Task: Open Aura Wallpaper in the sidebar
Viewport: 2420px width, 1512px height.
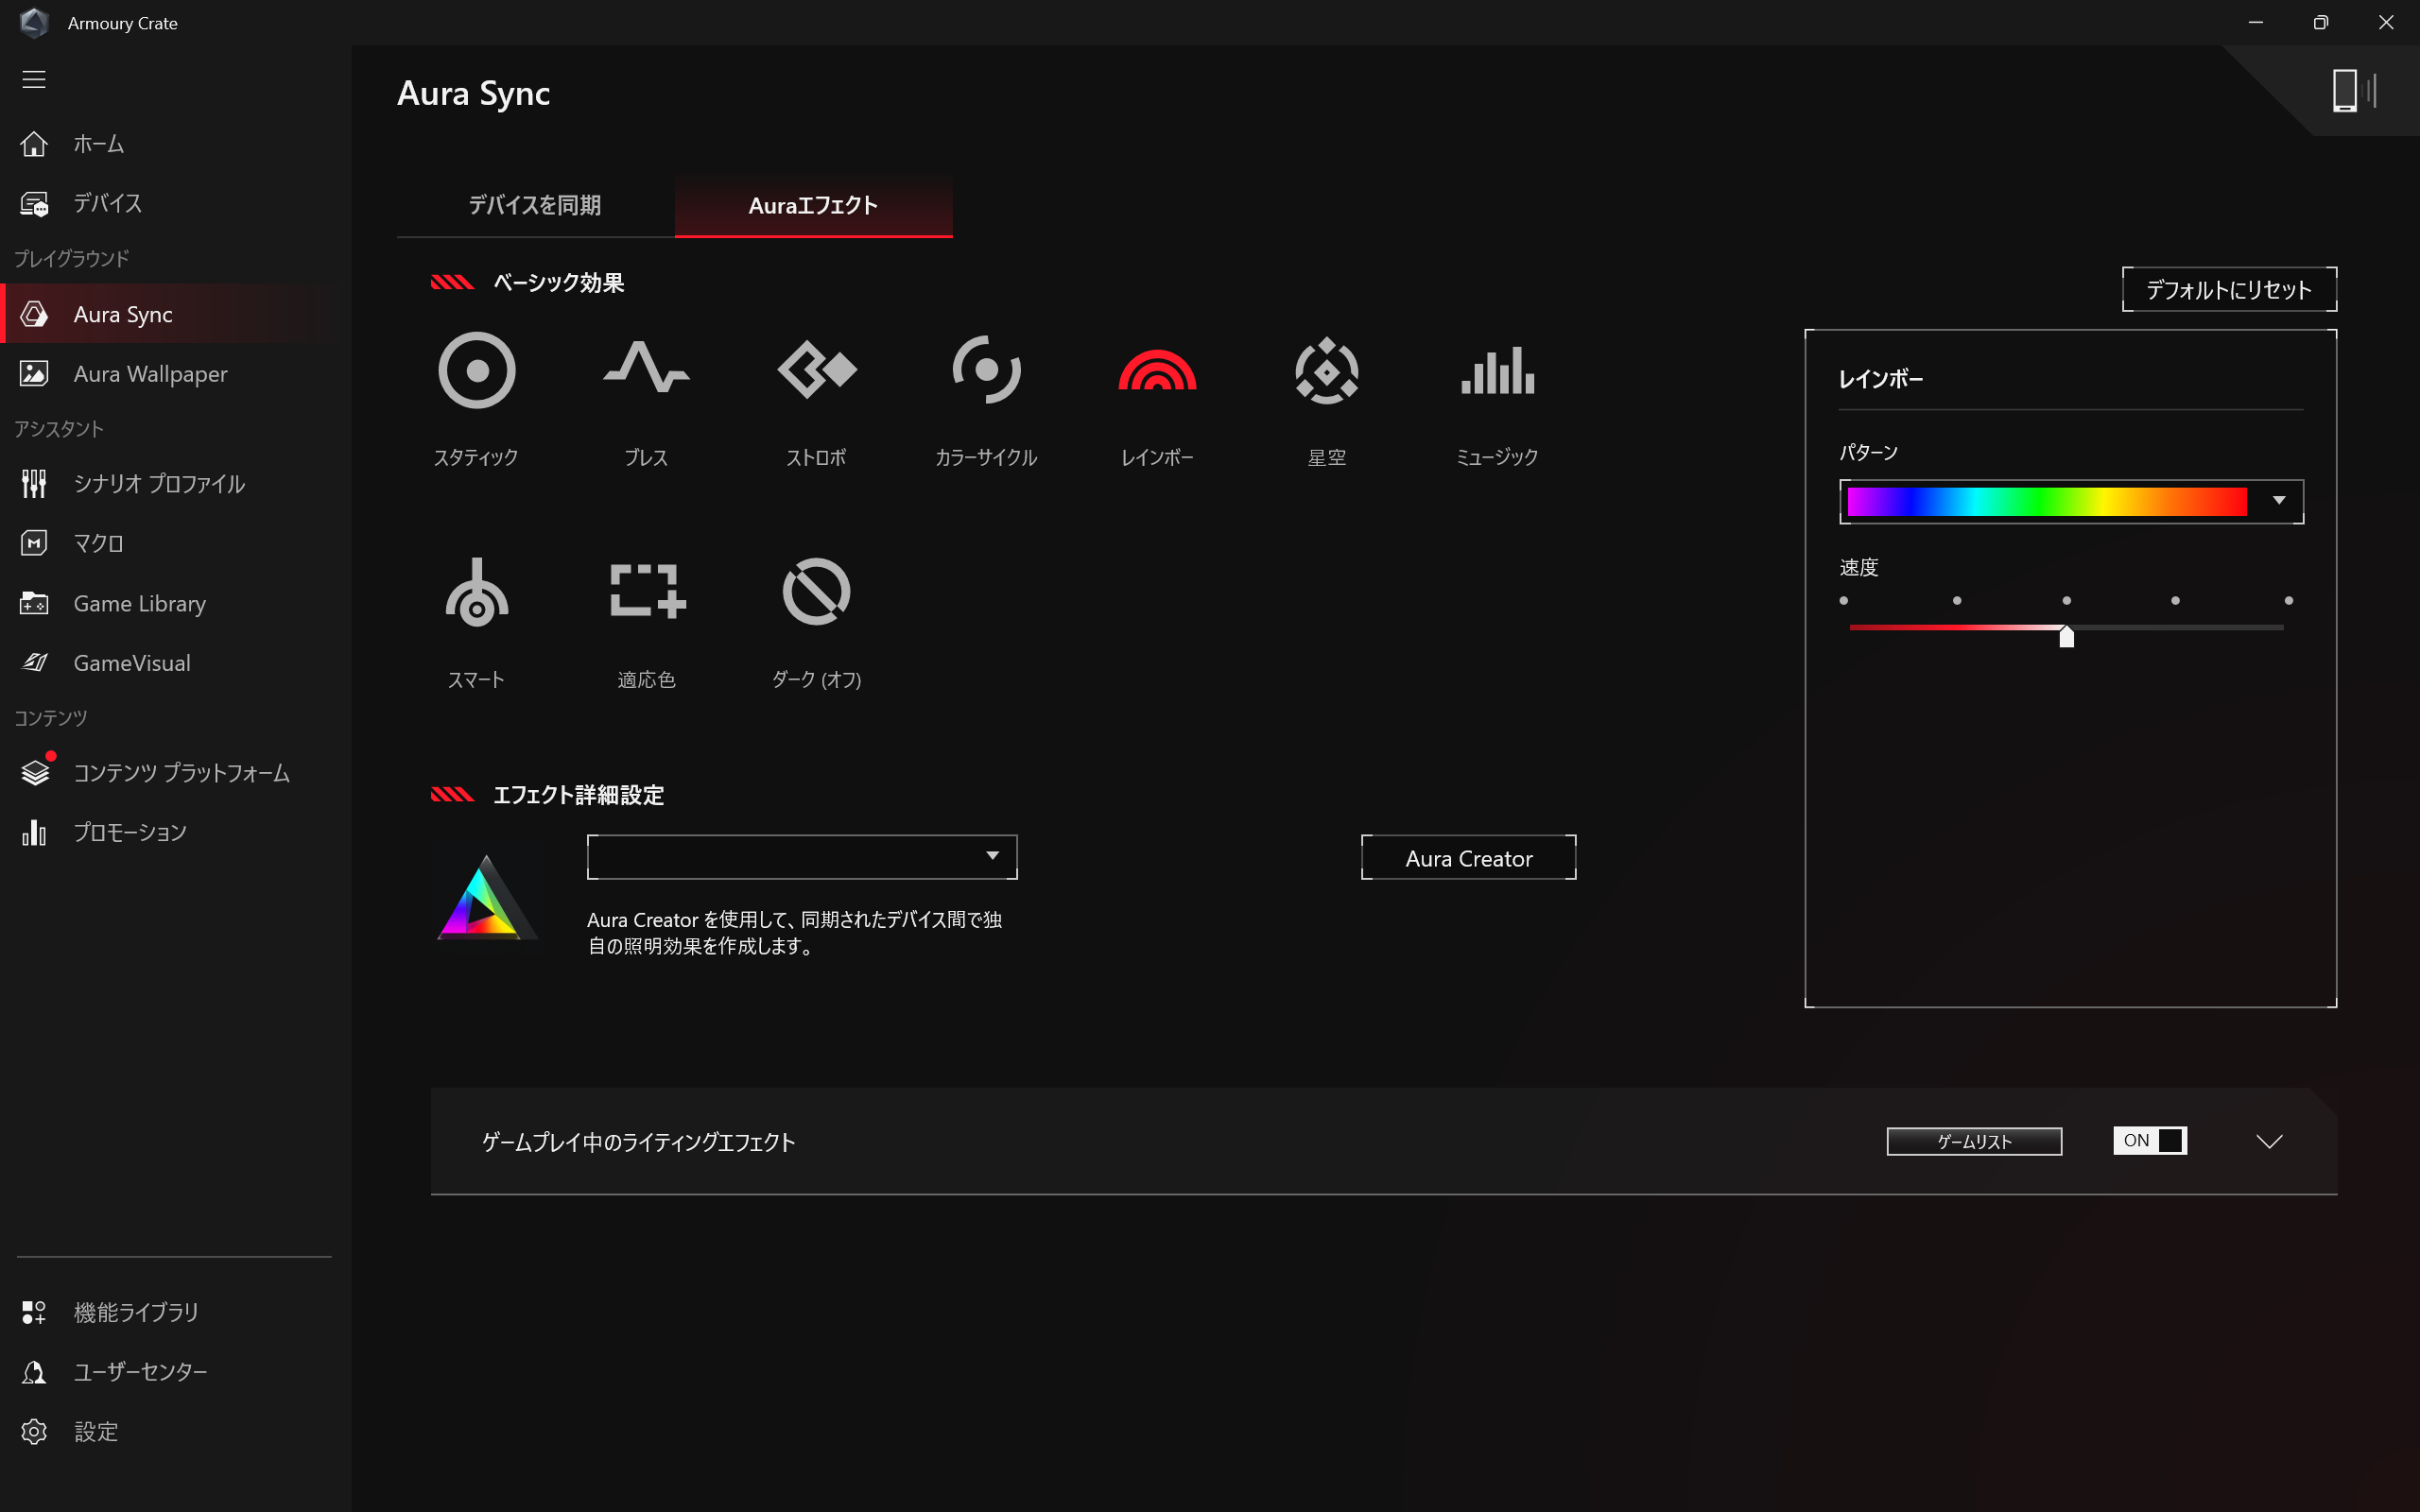Action: 150,374
